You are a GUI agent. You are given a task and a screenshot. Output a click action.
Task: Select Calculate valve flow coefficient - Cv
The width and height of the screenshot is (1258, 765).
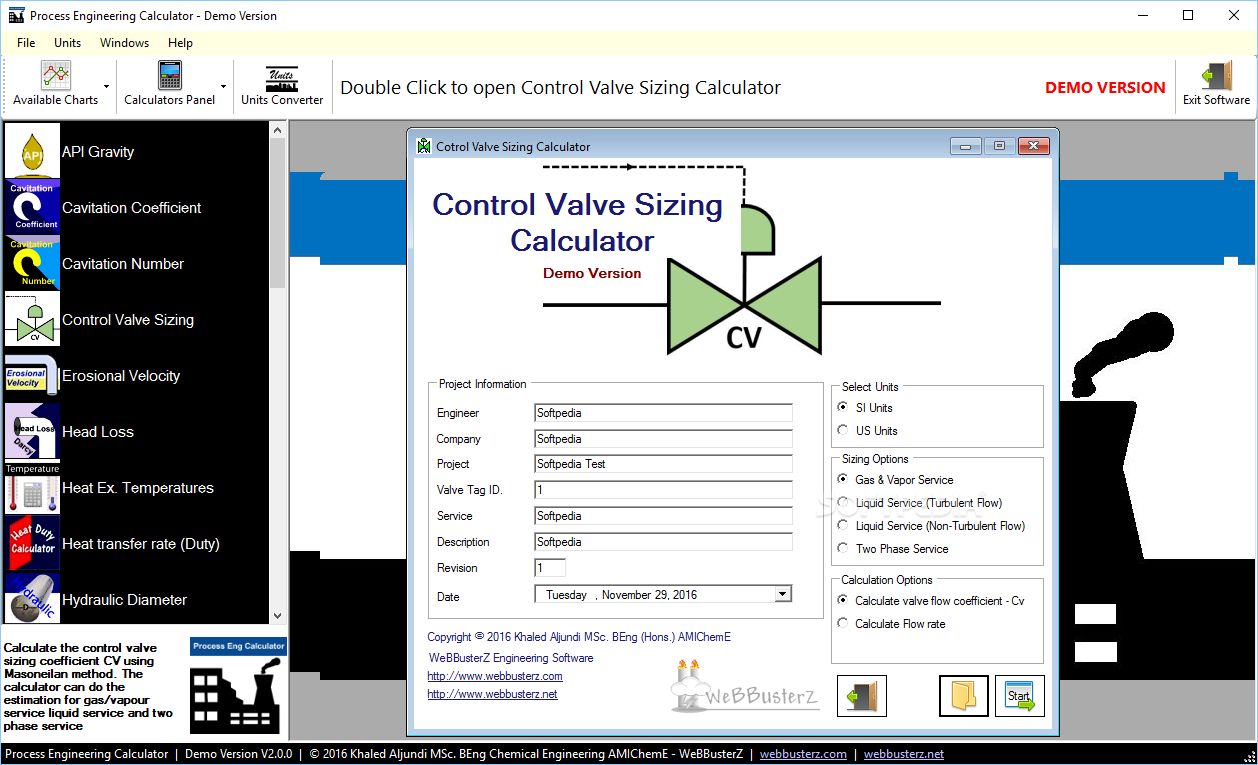[843, 601]
